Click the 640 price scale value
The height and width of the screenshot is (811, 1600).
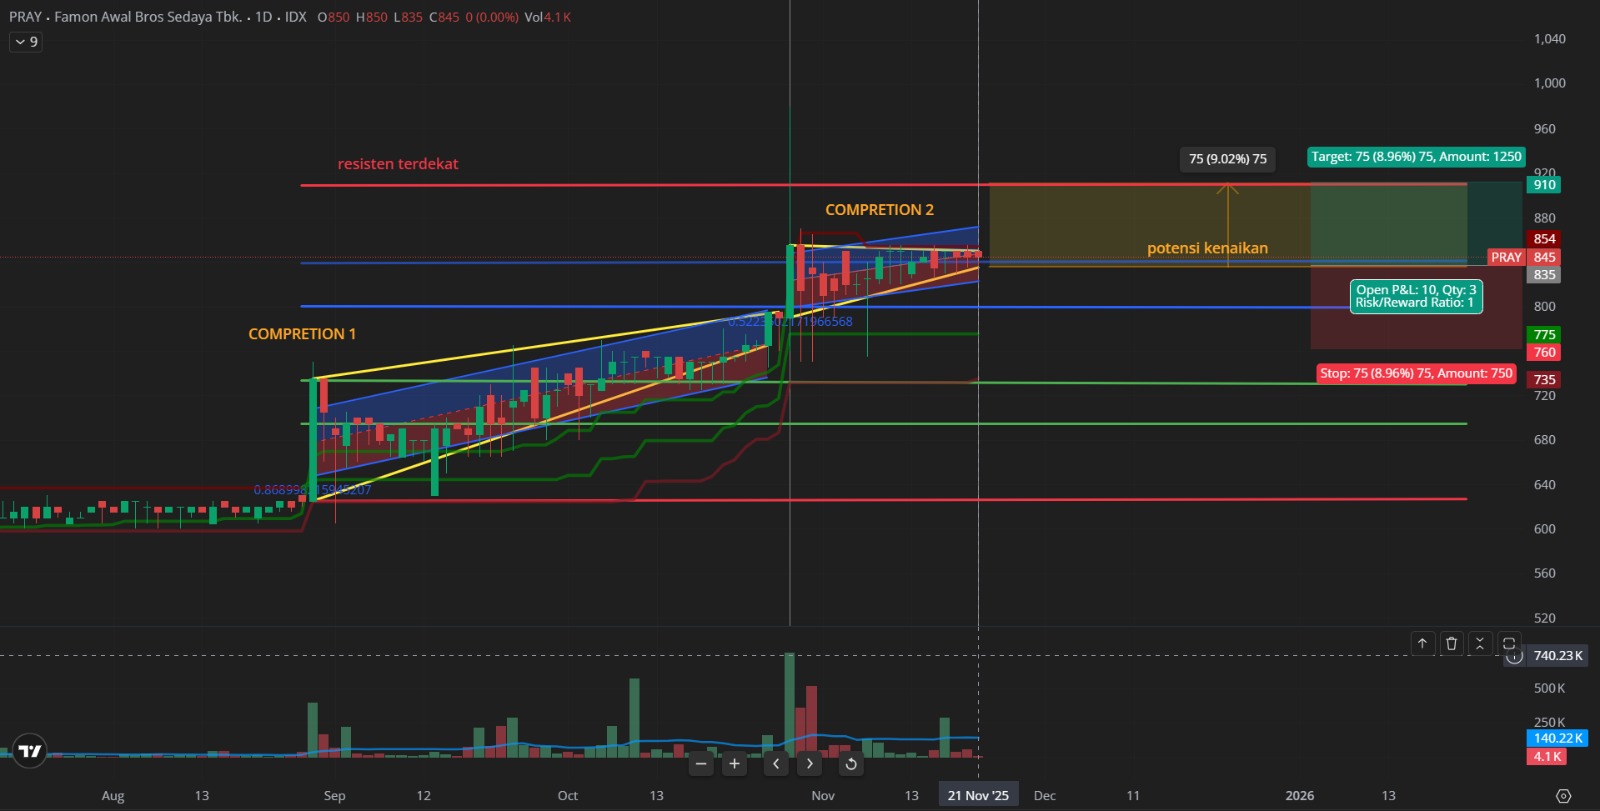(x=1544, y=485)
